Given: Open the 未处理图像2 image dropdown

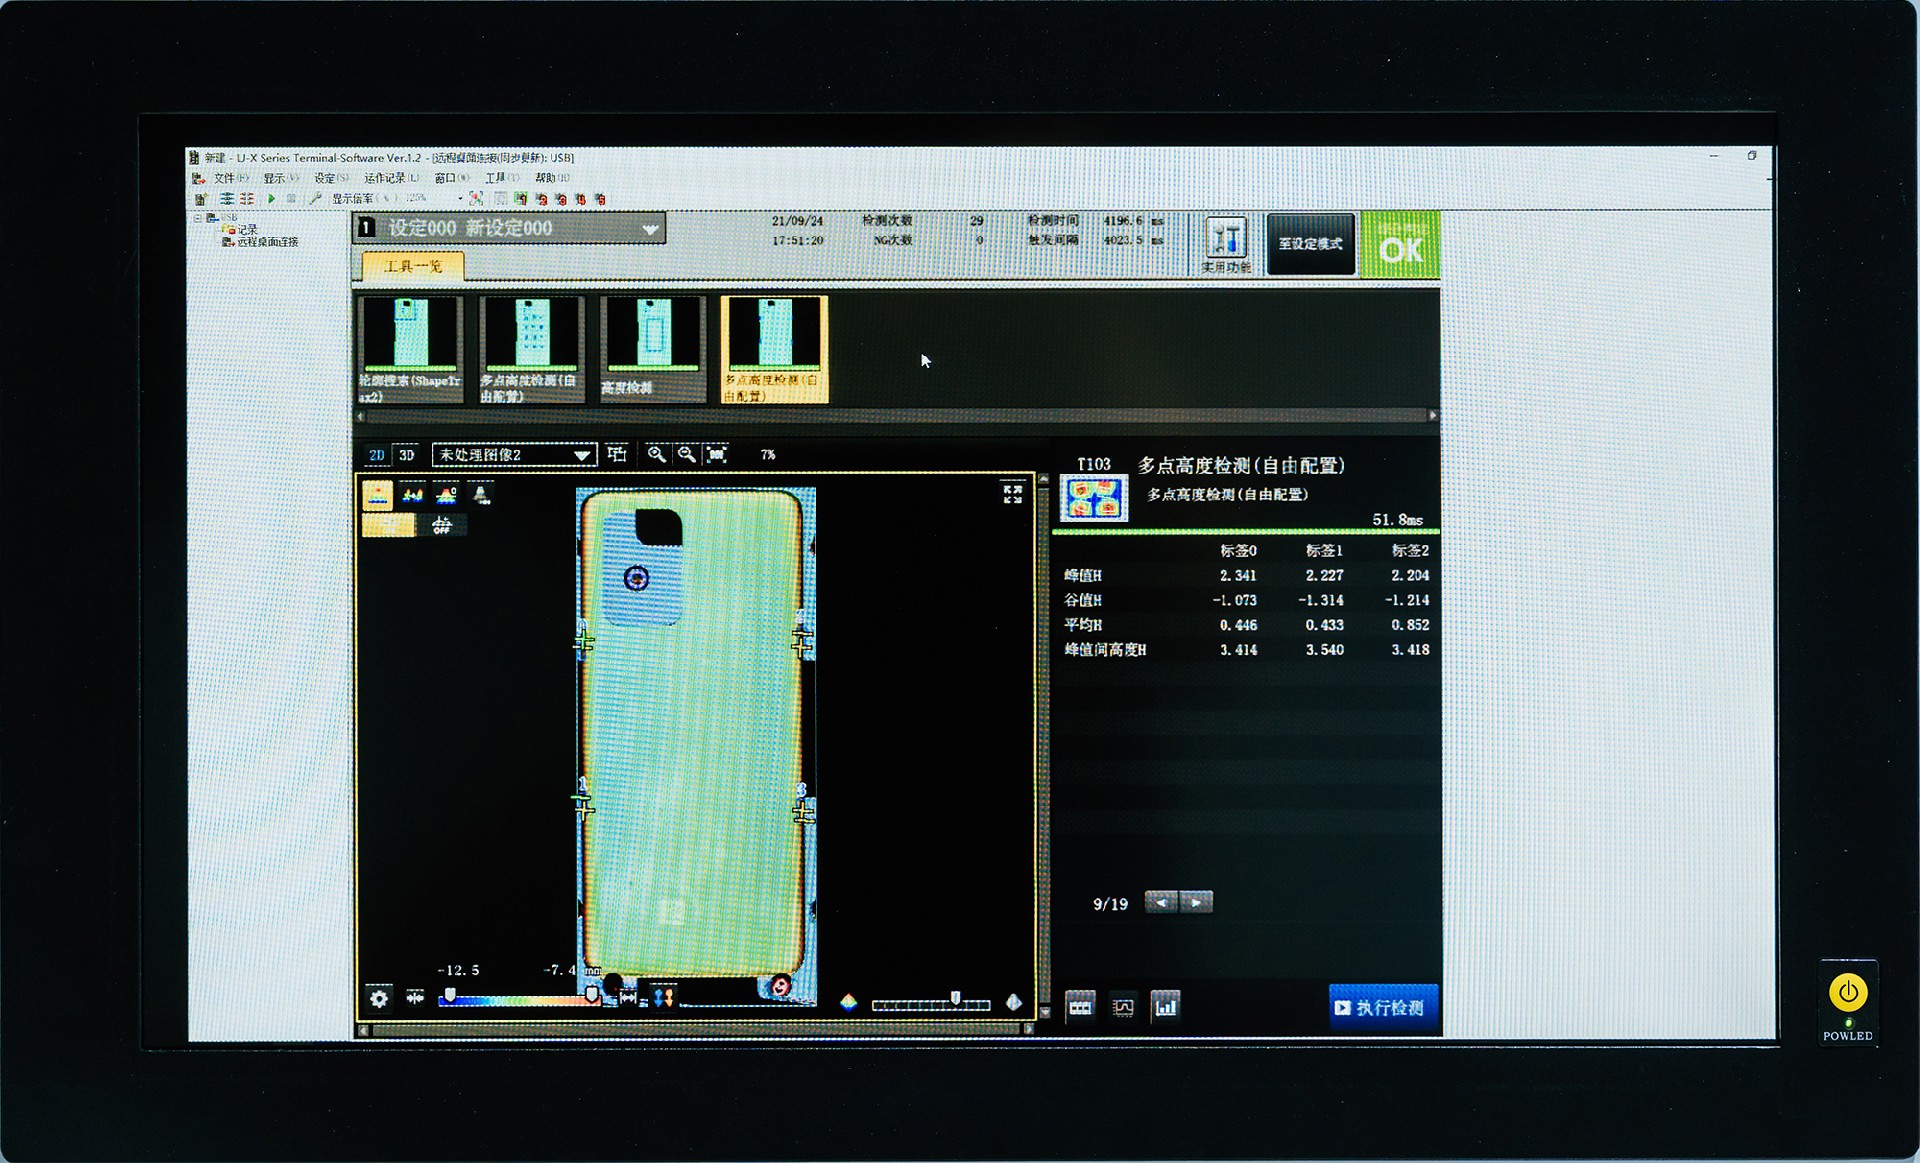Looking at the screenshot, I should tap(514, 455).
